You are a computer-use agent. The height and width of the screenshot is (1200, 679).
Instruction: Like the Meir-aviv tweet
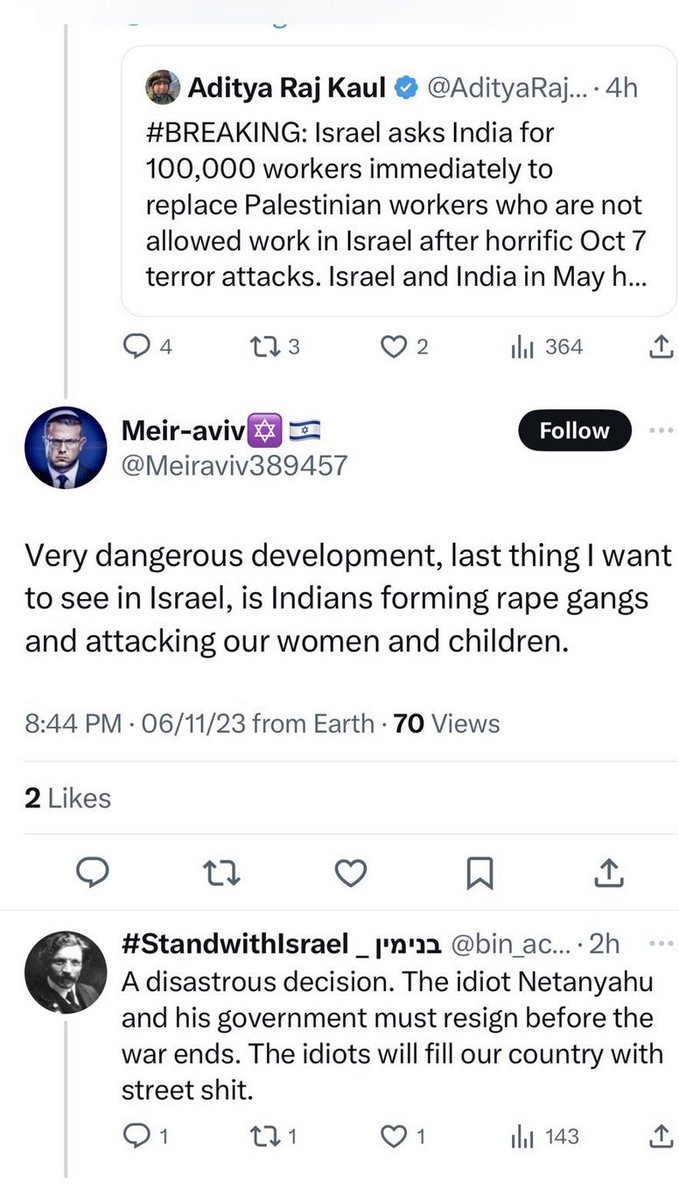pyautogui.click(x=349, y=873)
